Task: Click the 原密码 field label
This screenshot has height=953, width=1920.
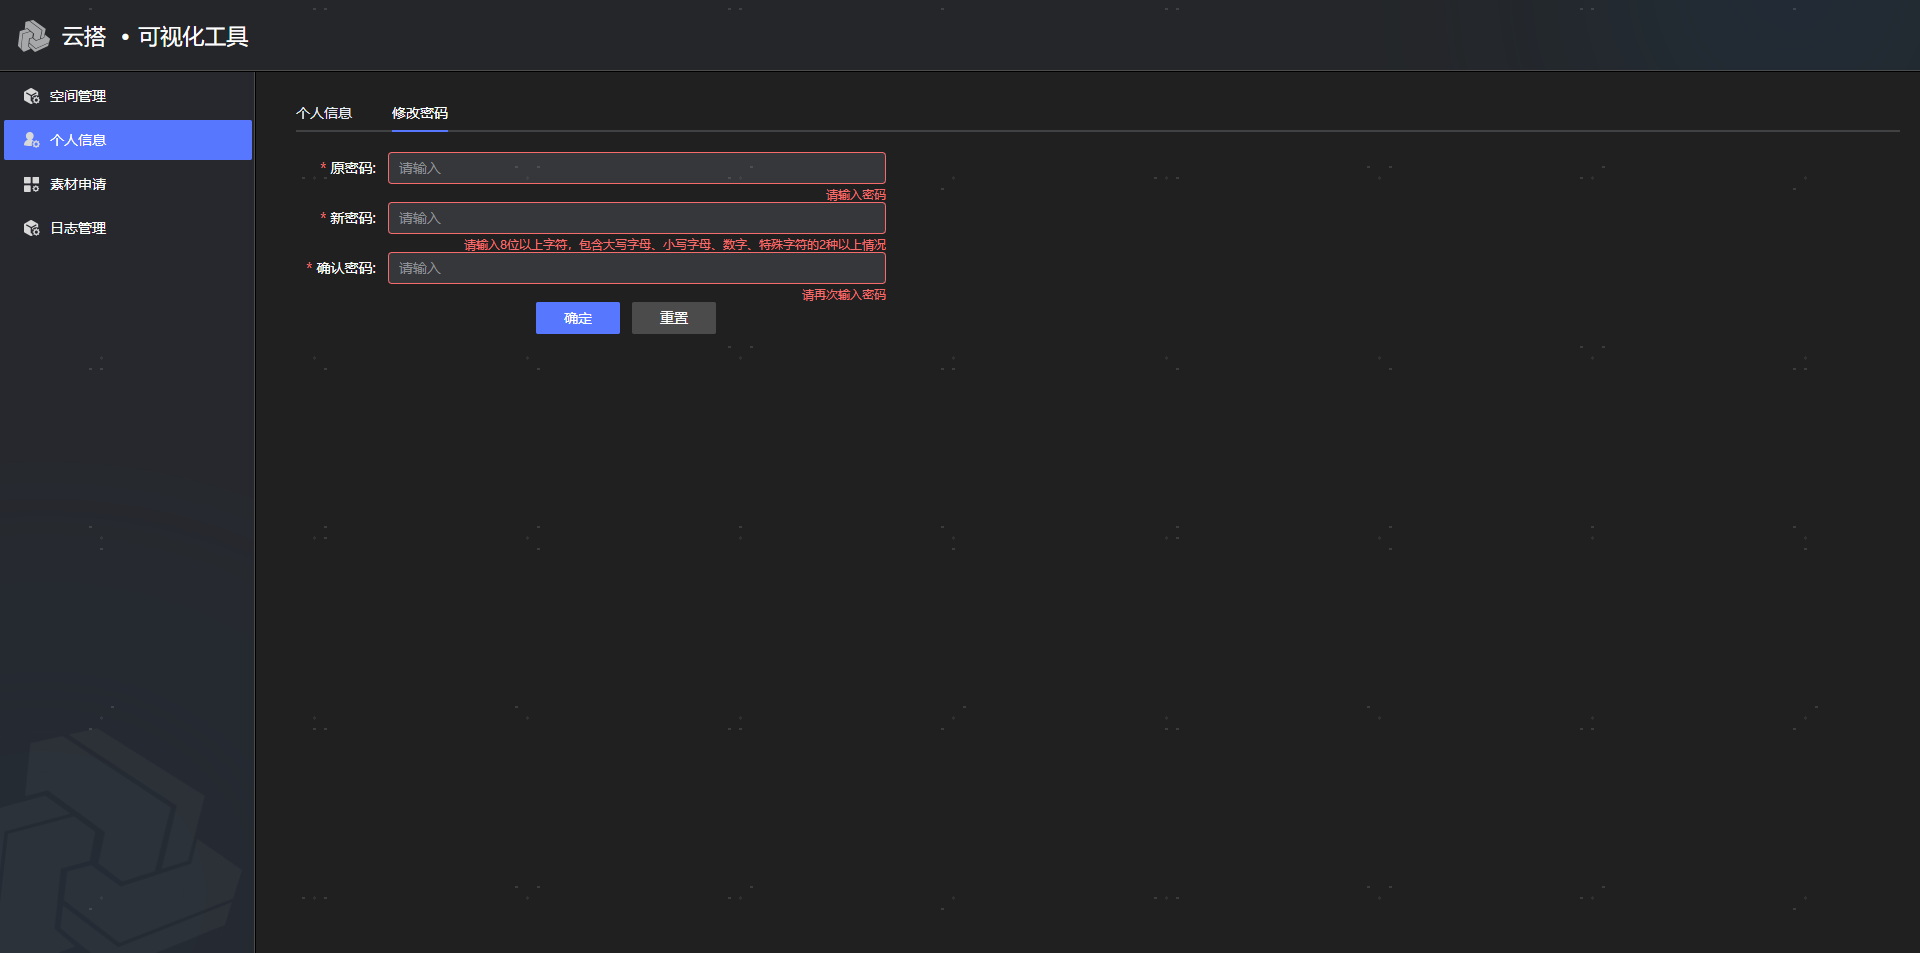Action: 352,168
